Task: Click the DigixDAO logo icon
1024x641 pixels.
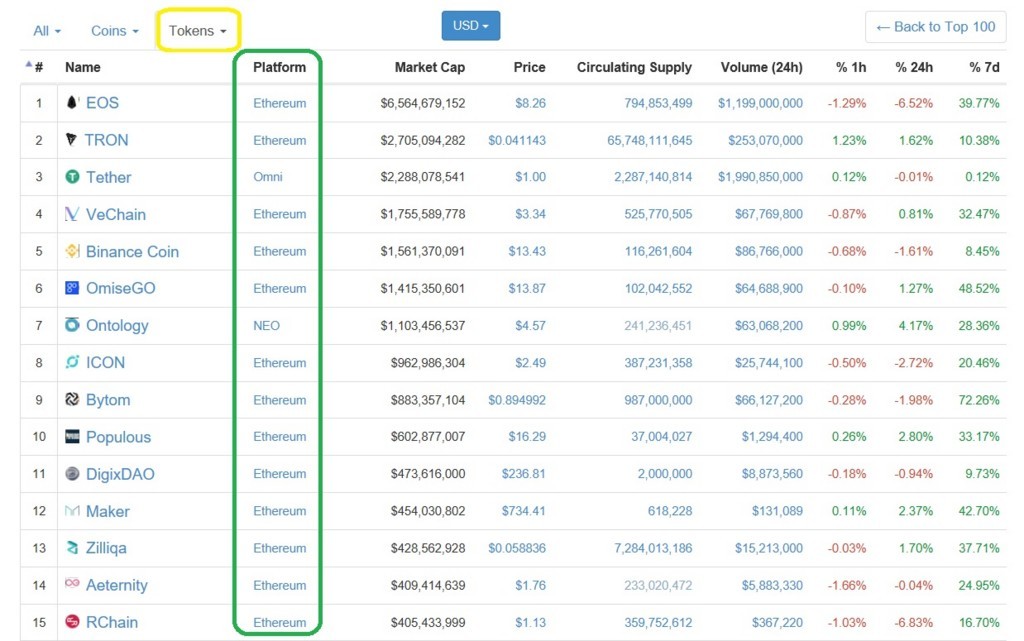Action: point(72,474)
